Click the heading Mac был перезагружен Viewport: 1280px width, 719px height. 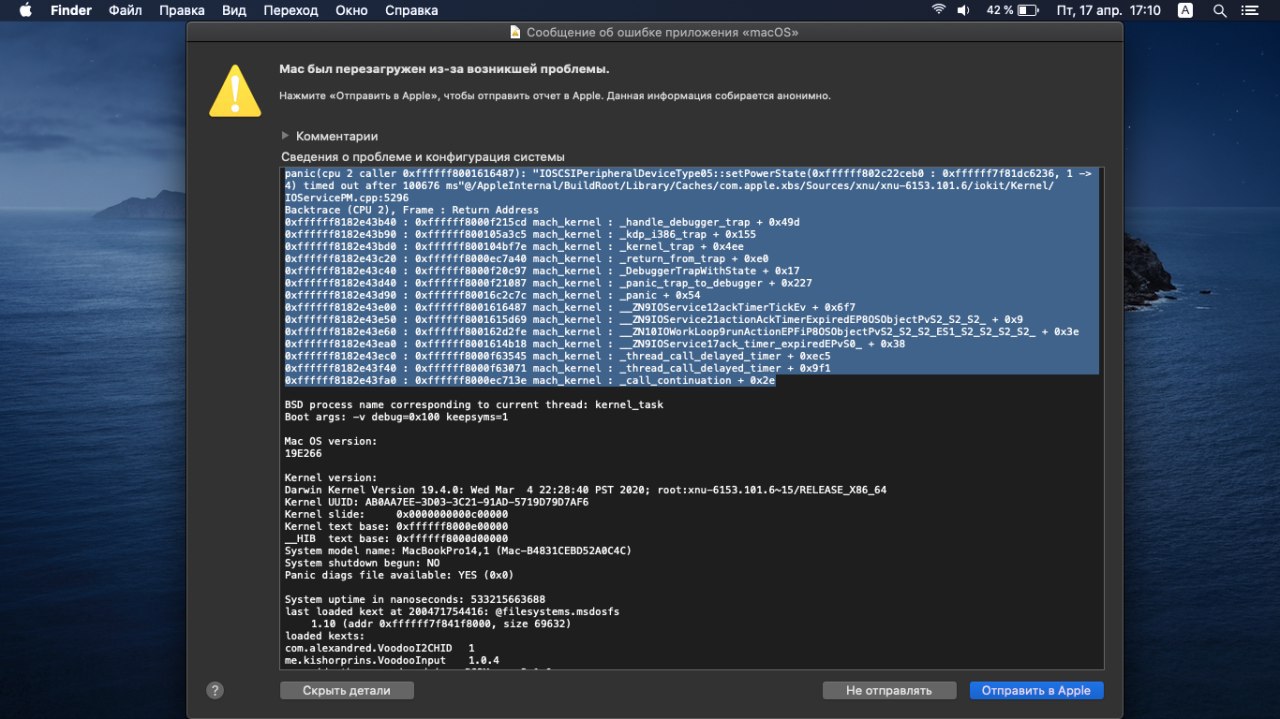pyautogui.click(x=444, y=69)
